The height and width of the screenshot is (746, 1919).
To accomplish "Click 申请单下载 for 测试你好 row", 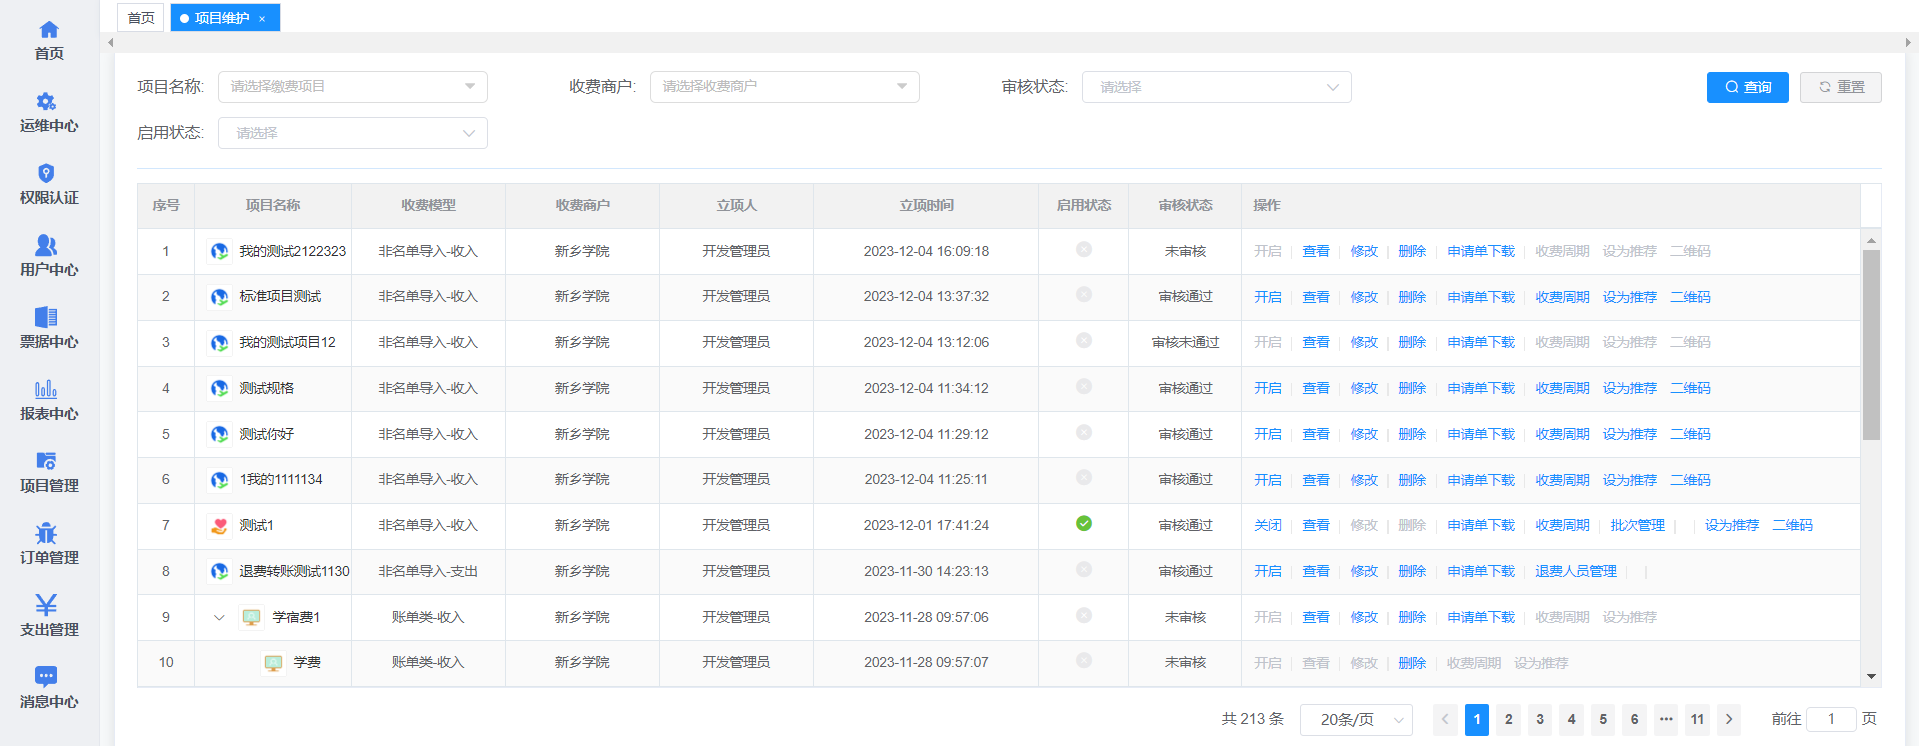I will point(1481,434).
